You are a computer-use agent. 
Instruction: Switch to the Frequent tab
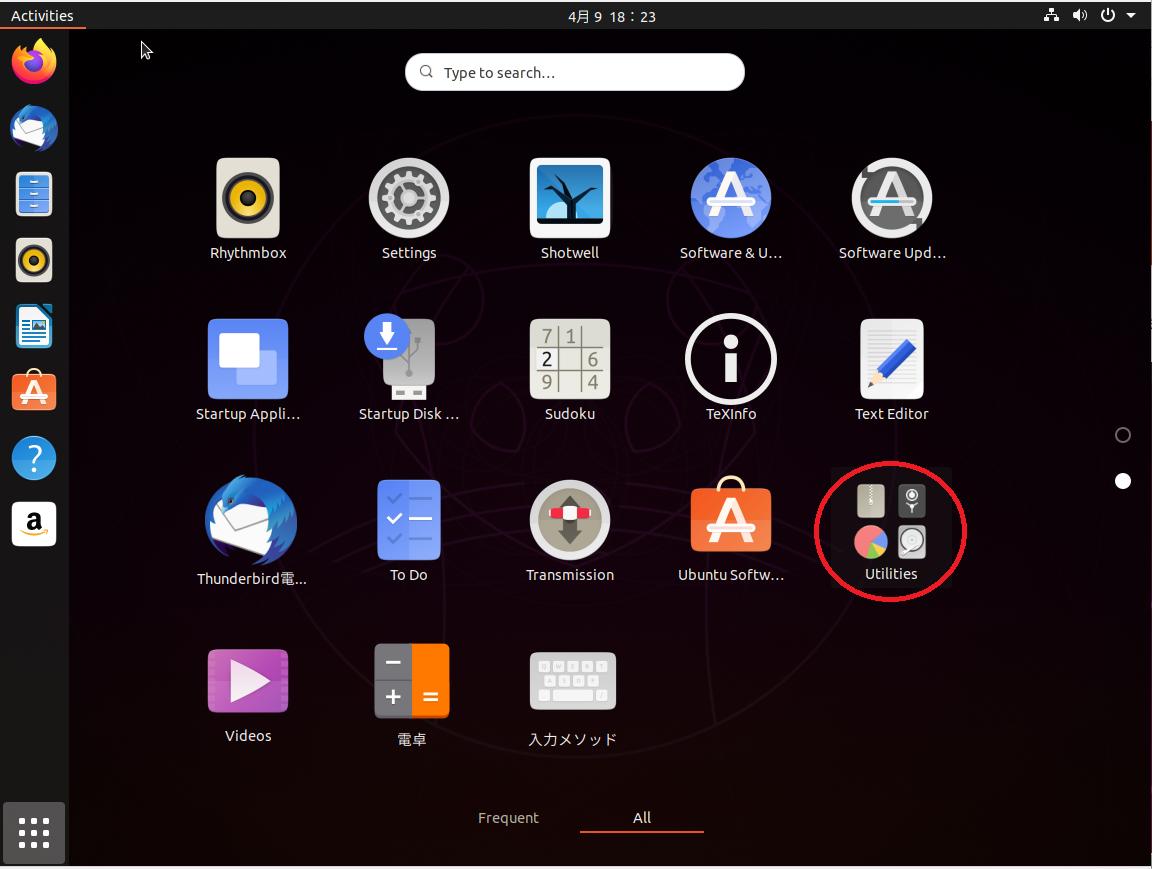click(x=508, y=818)
